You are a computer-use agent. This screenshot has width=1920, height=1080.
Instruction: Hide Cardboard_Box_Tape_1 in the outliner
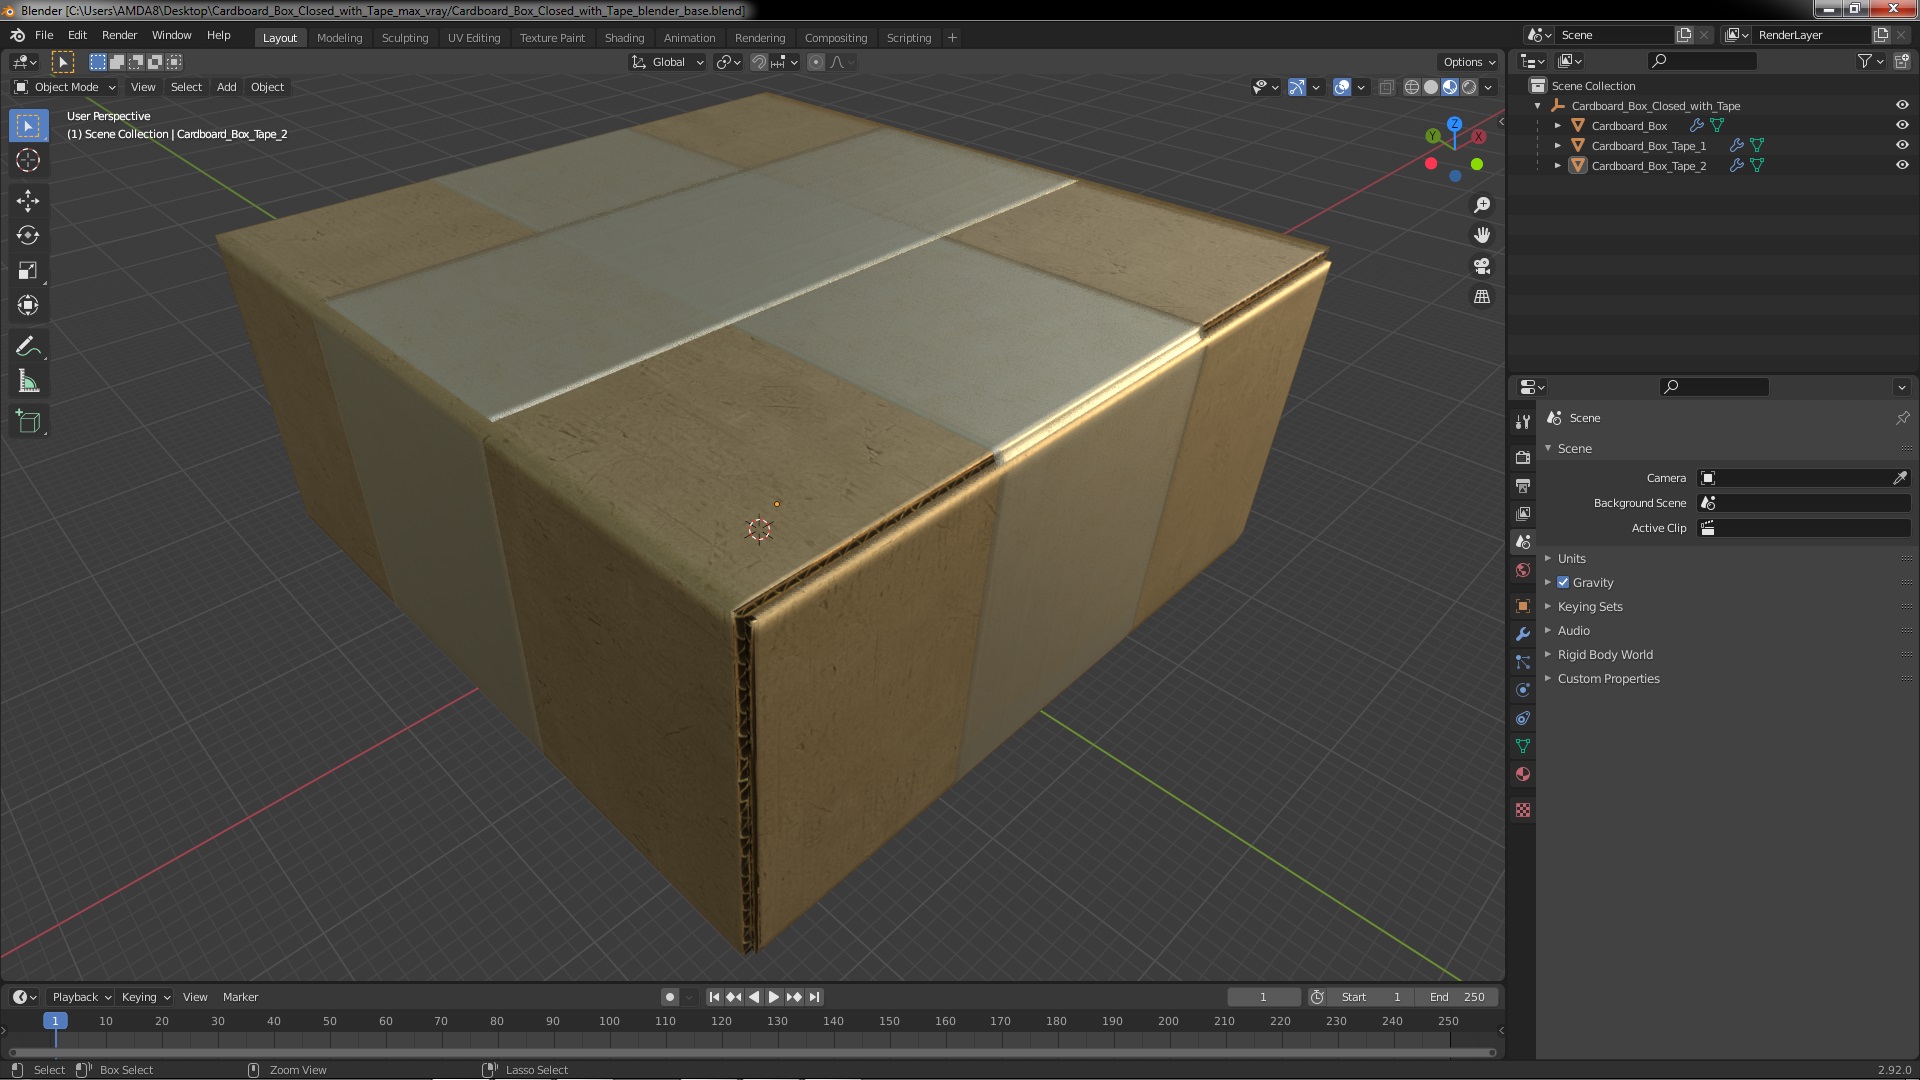tap(1901, 145)
